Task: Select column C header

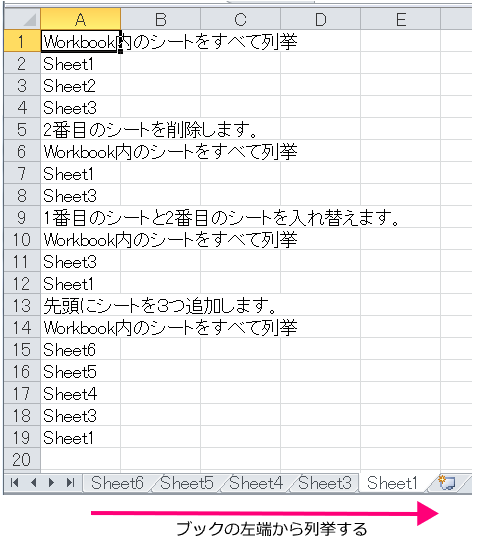Action: tap(240, 19)
